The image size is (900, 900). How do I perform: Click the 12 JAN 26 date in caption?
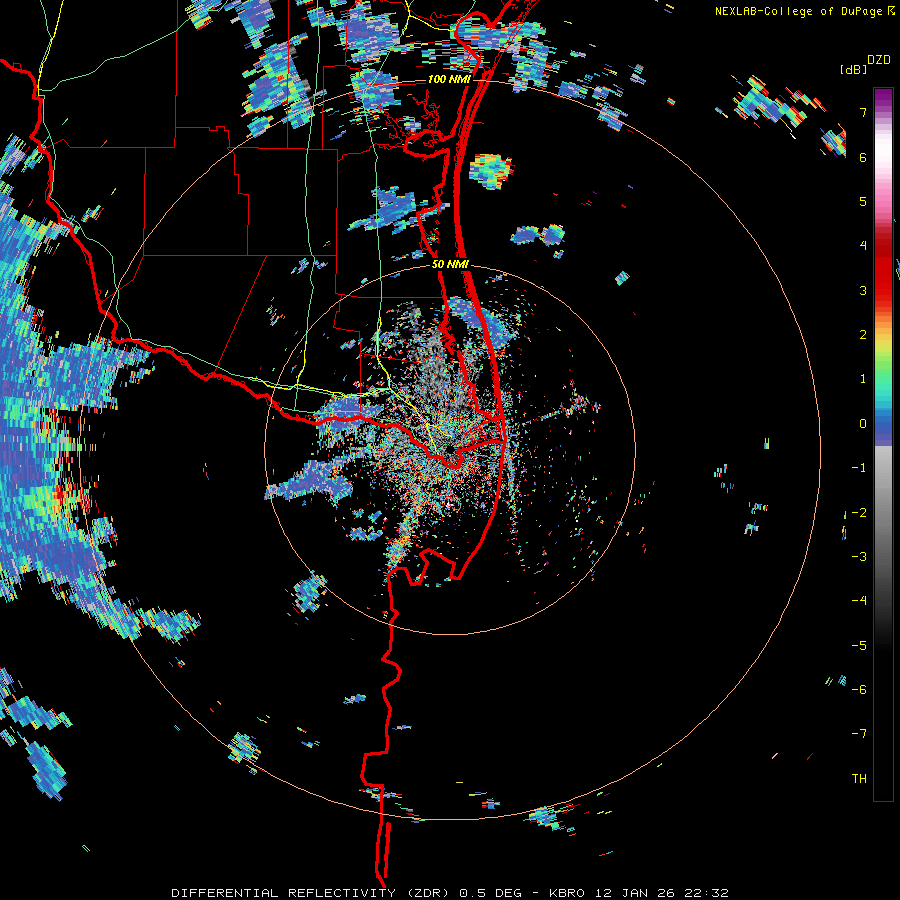(637, 893)
